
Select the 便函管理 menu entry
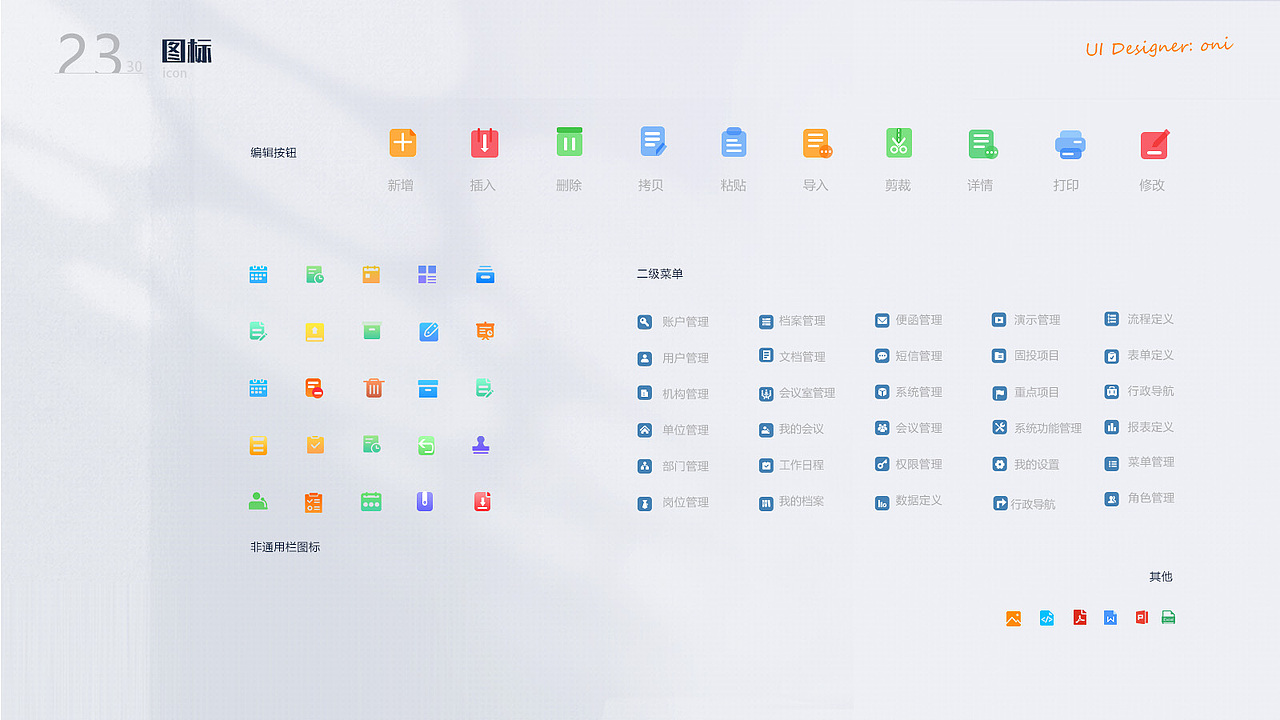pos(908,320)
